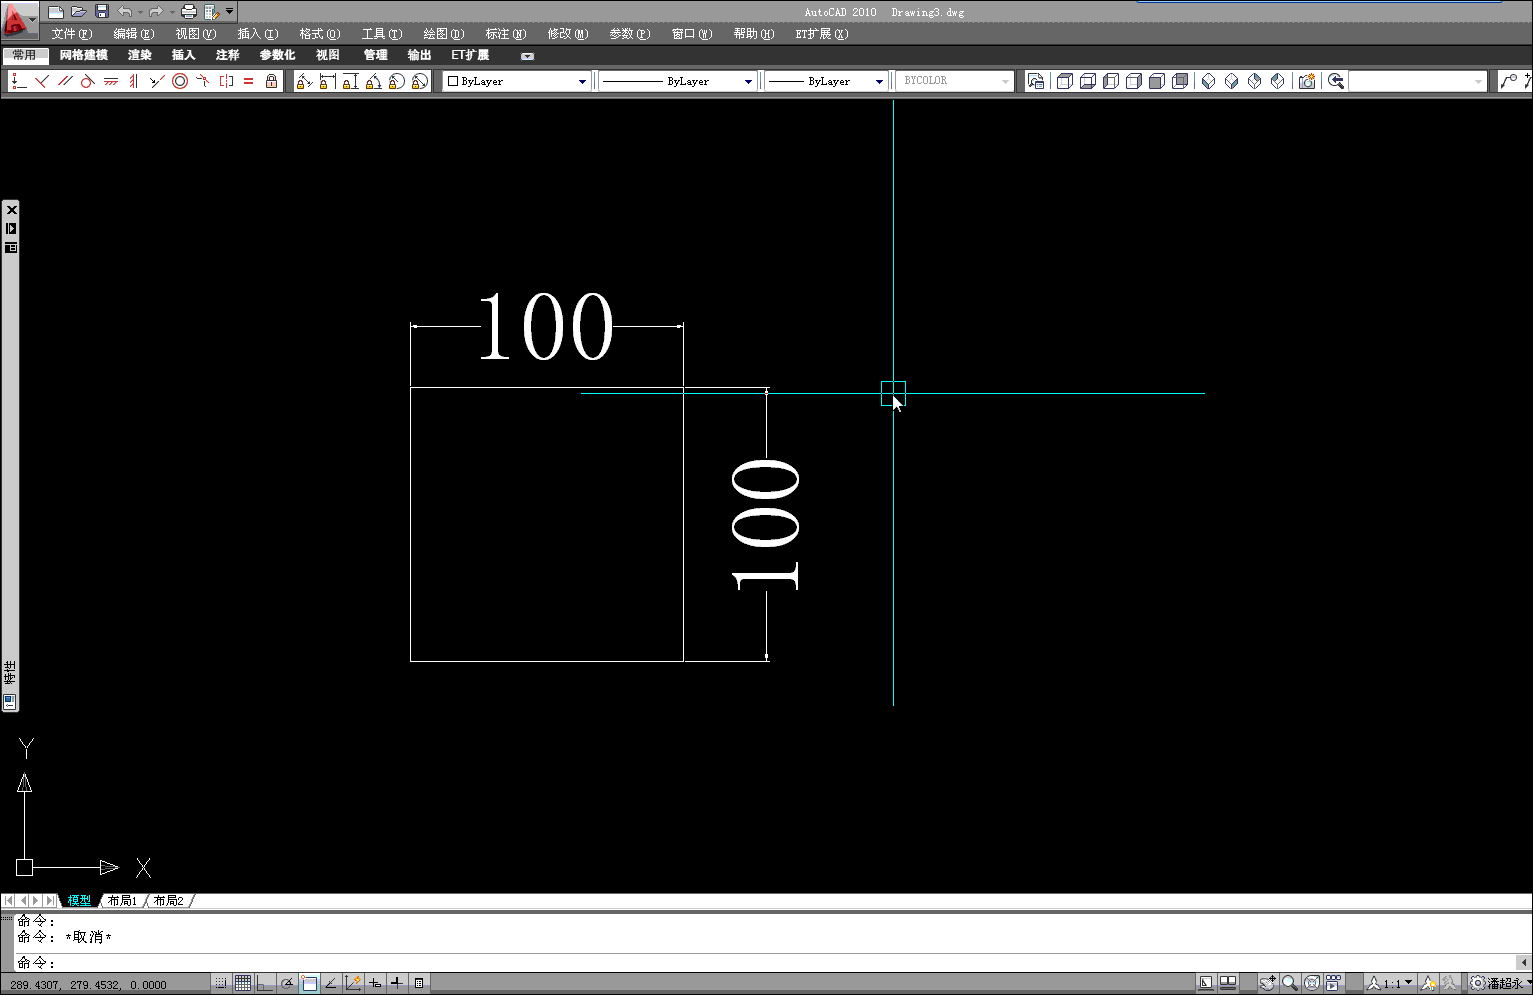Print the drawing with the plot icon

point(188,12)
